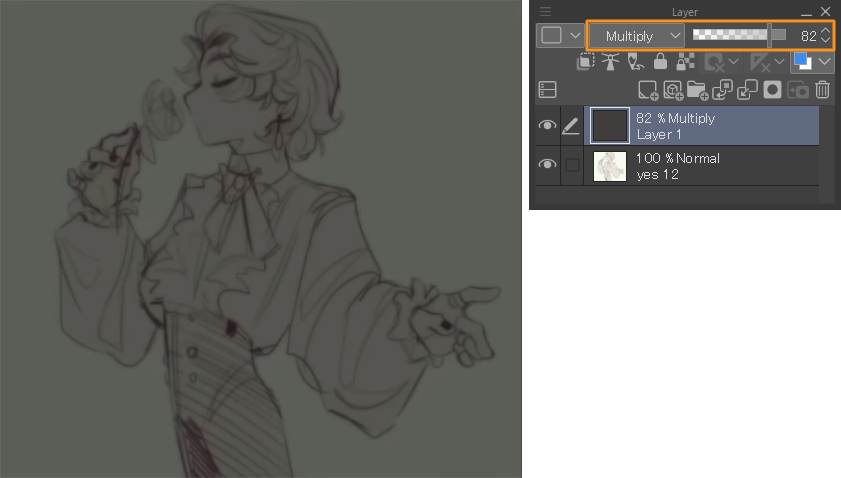This screenshot has width=841, height=478.
Task: Click Create Layer Mask icon
Action: point(772,90)
